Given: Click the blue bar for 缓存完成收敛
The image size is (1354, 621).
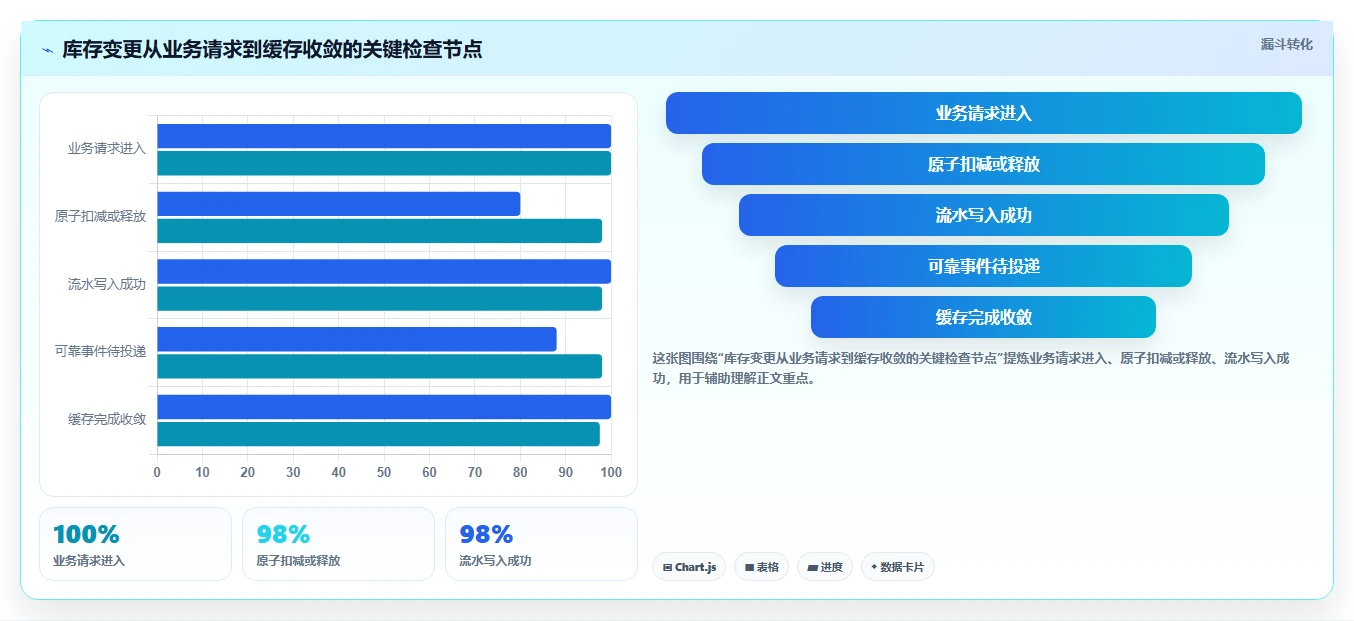Looking at the screenshot, I should click(x=384, y=407).
